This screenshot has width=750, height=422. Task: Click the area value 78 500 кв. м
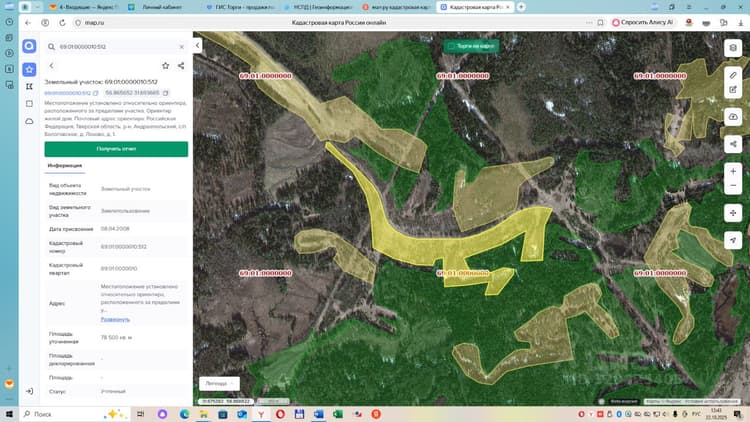coord(116,338)
